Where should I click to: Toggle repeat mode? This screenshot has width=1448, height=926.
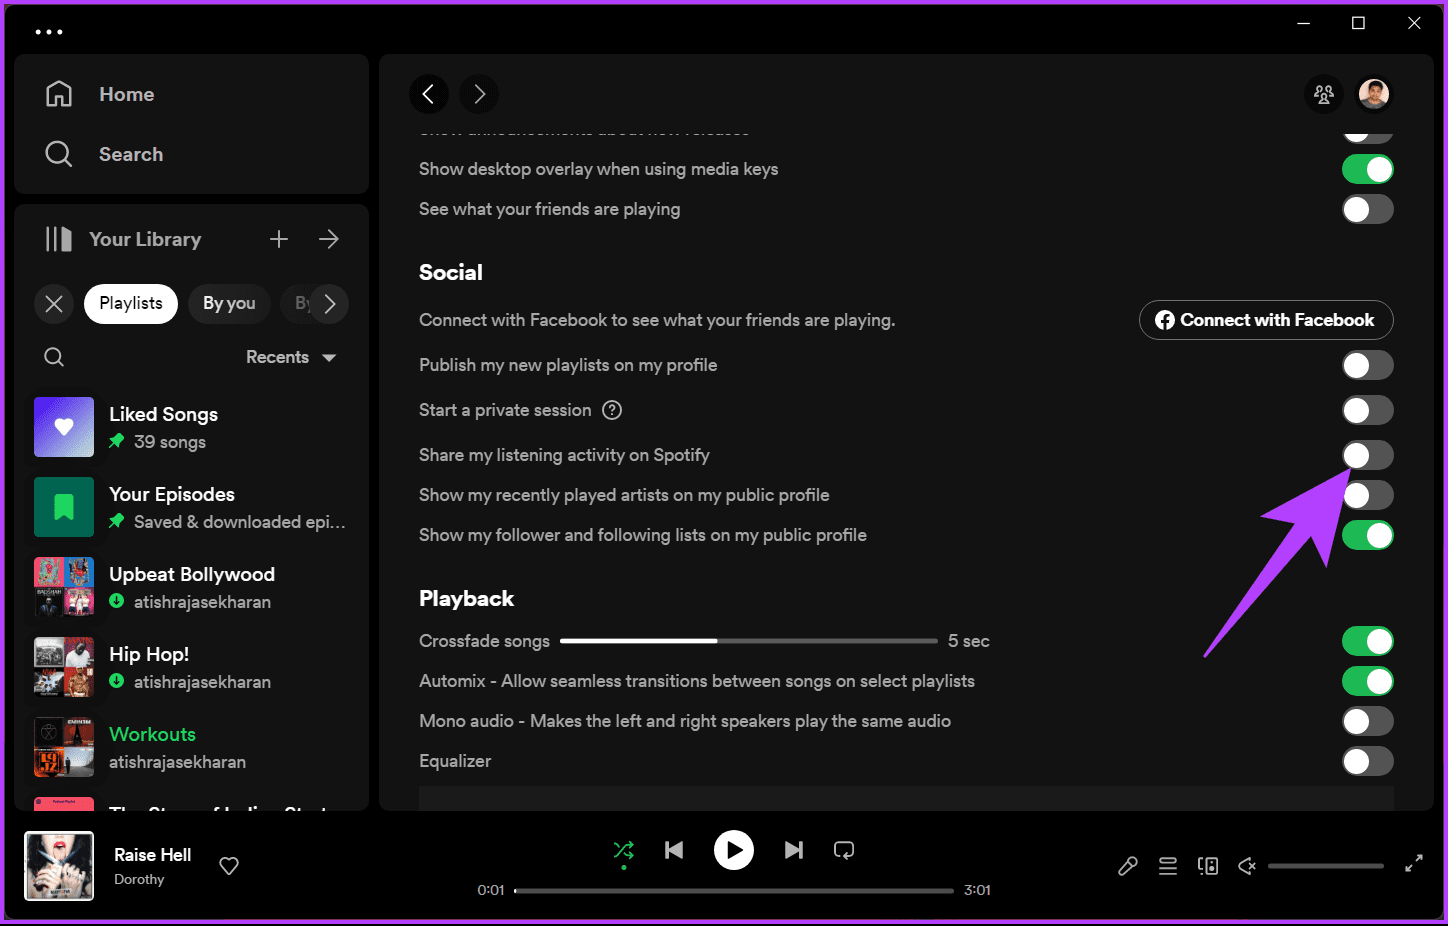[844, 850]
